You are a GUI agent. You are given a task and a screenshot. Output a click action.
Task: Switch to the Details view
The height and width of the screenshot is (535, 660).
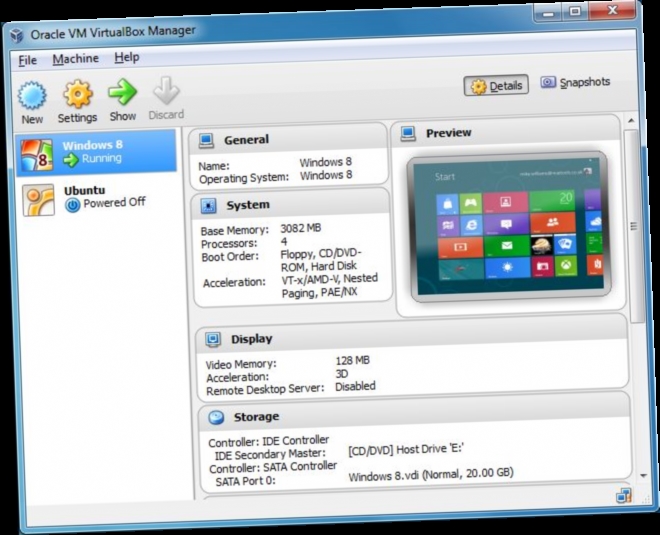(x=496, y=86)
